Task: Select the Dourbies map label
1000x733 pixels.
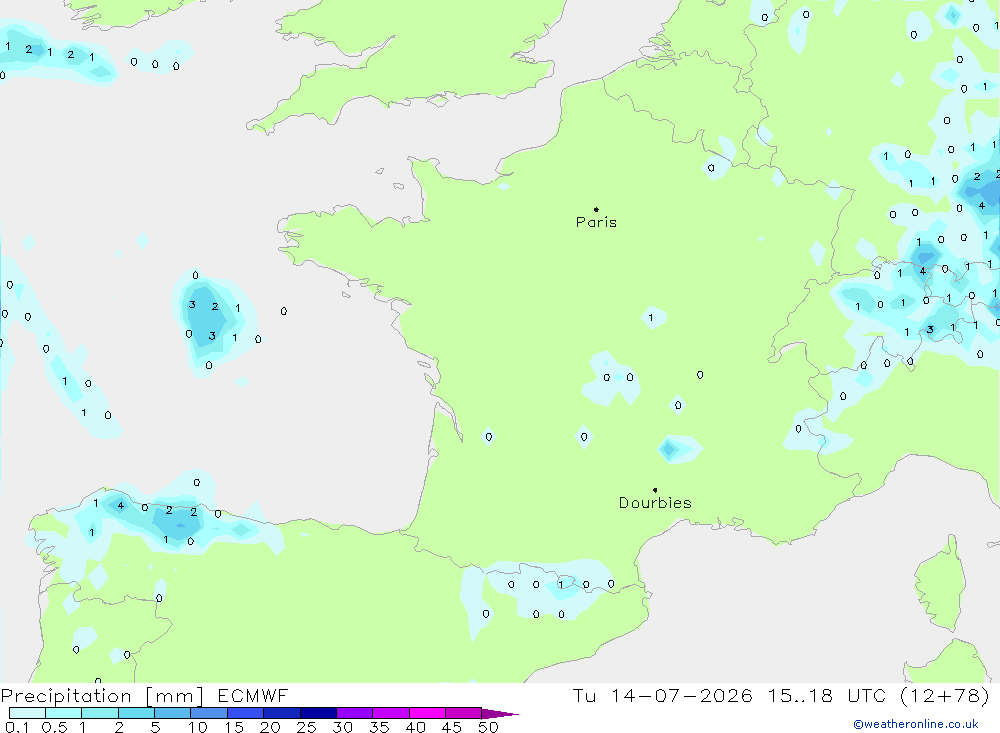Action: point(655,503)
